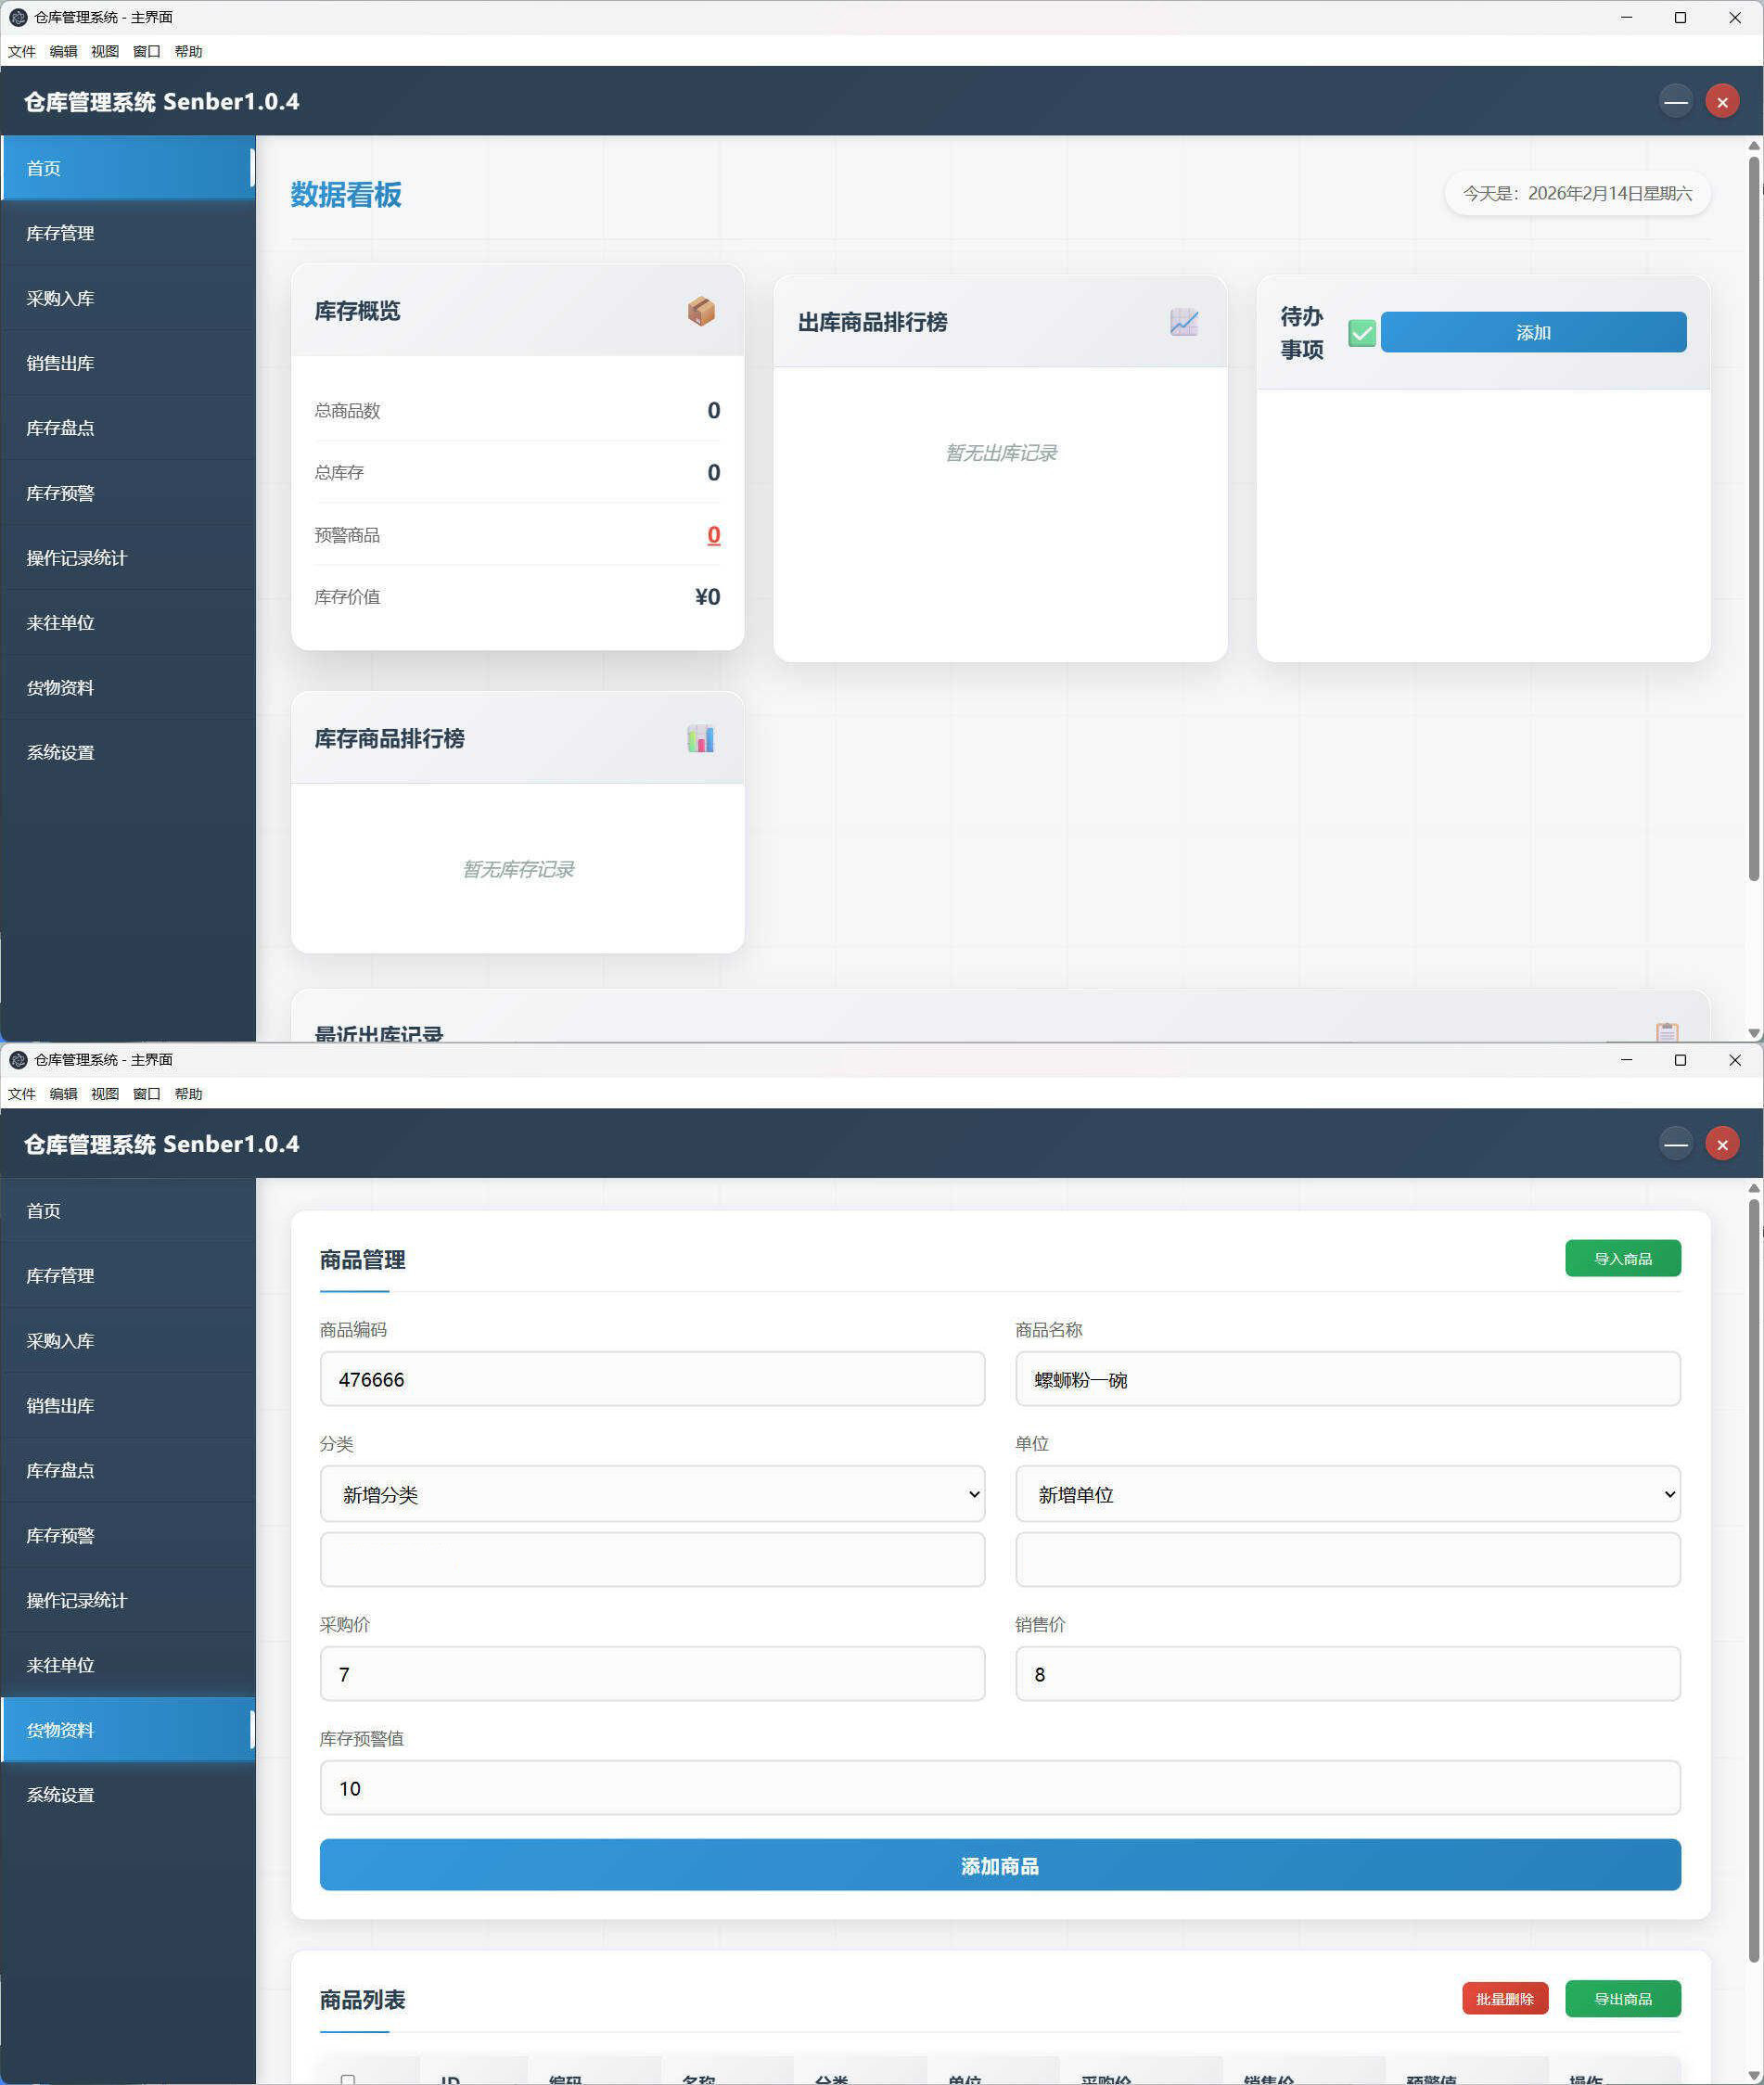The width and height of the screenshot is (1764, 2085).
Task: Click the package icon on 库存概览 card
Action: [703, 310]
